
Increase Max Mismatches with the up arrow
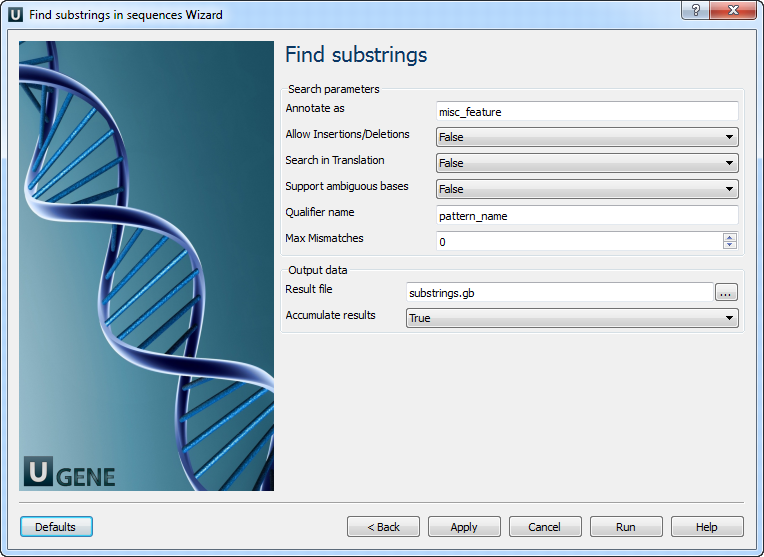coord(729,237)
